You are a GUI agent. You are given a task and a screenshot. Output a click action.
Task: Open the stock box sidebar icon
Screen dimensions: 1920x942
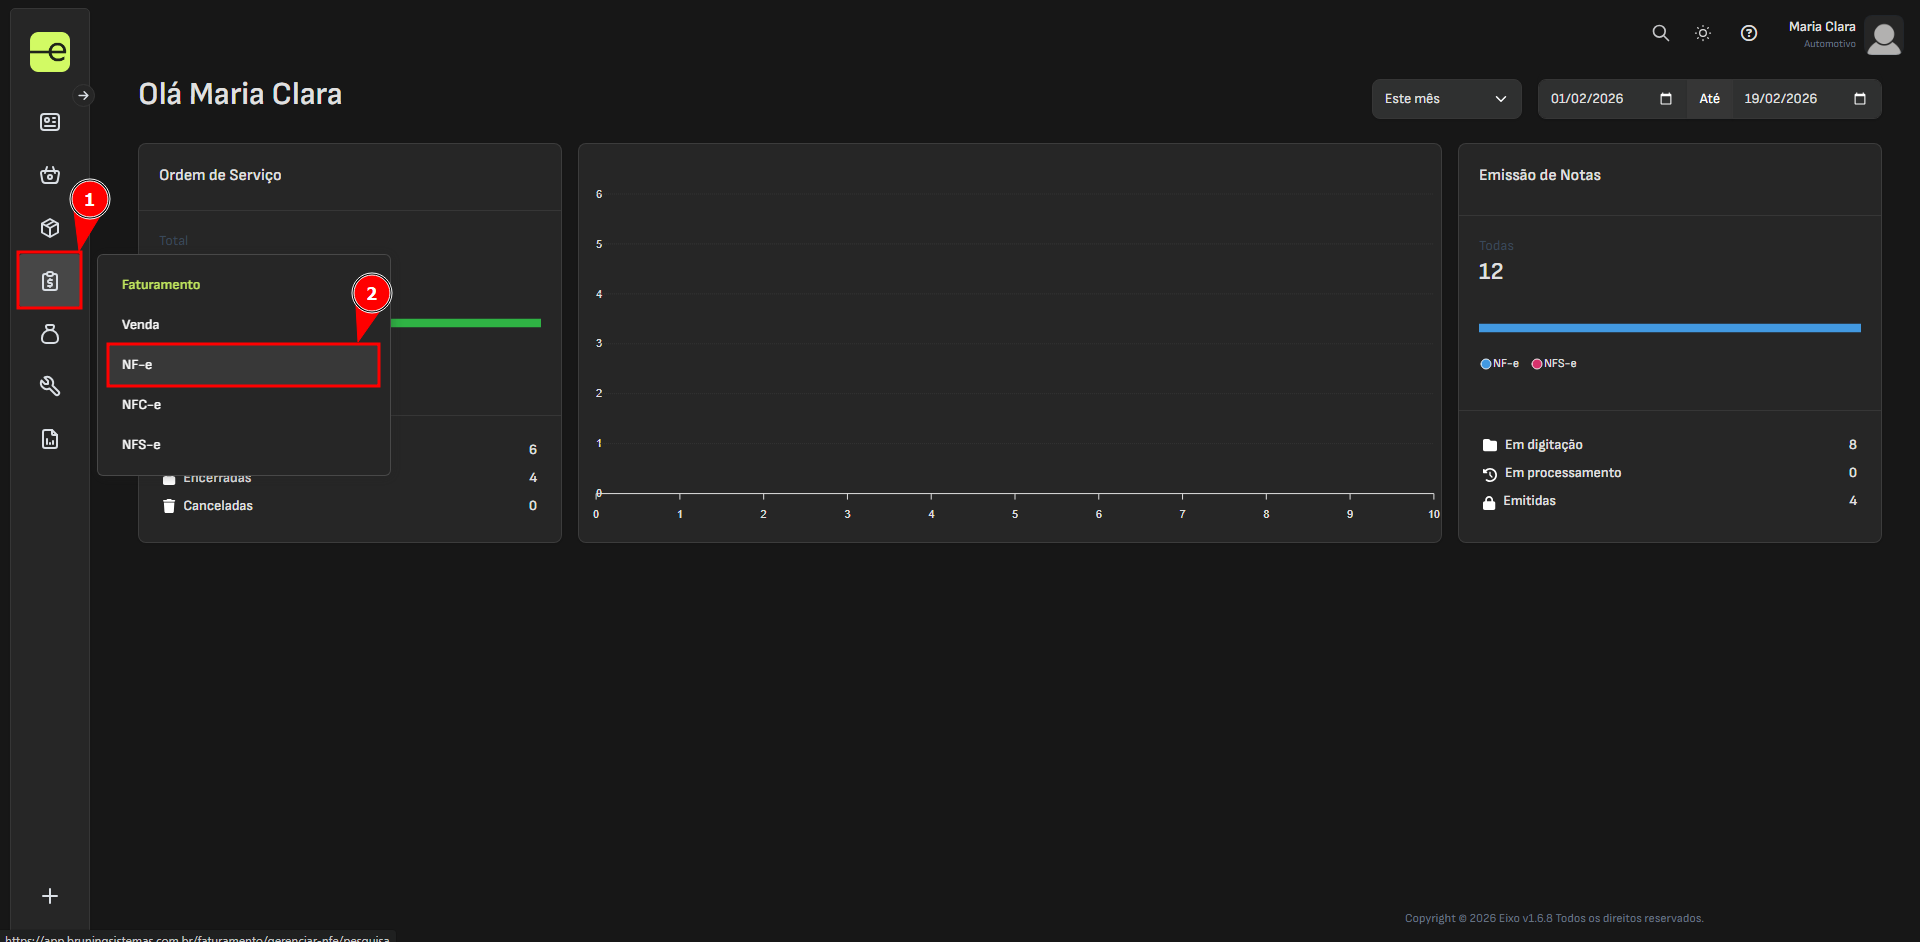coord(50,228)
